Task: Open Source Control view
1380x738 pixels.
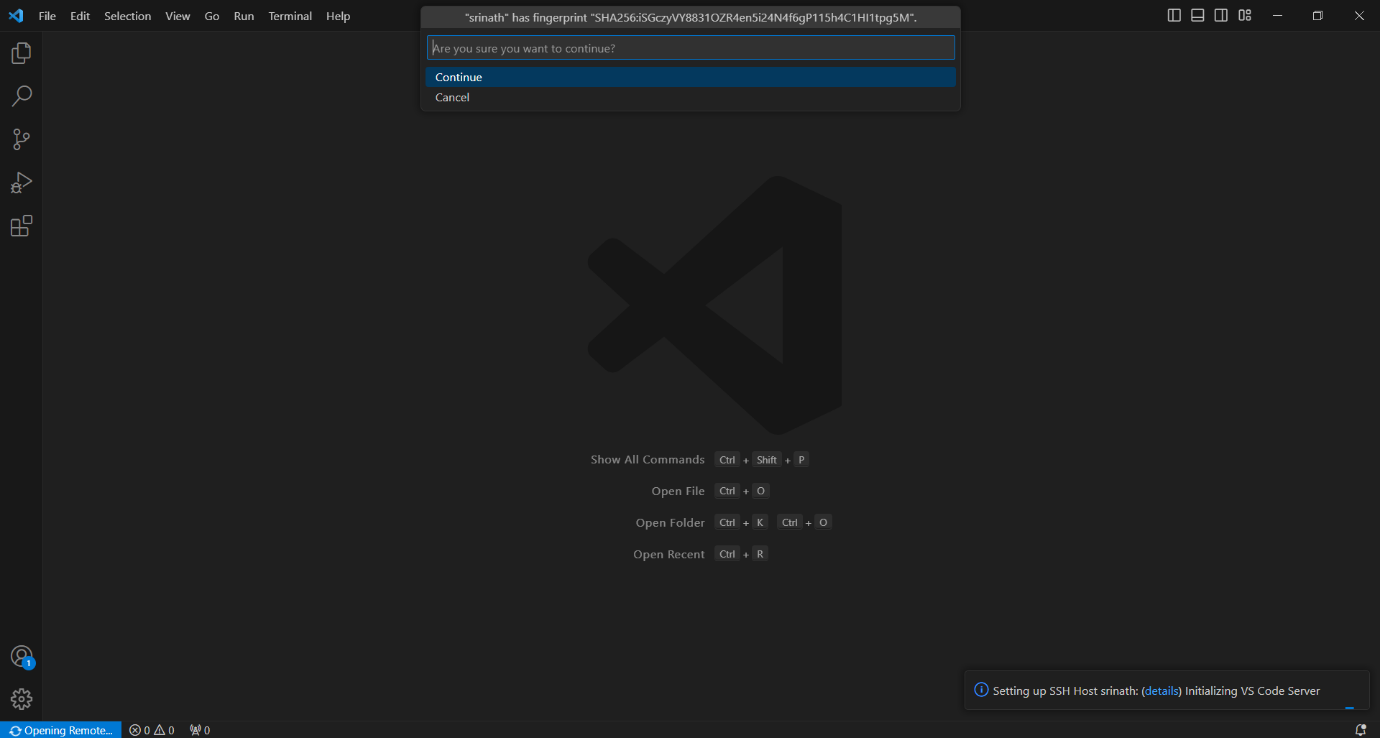Action: point(21,140)
